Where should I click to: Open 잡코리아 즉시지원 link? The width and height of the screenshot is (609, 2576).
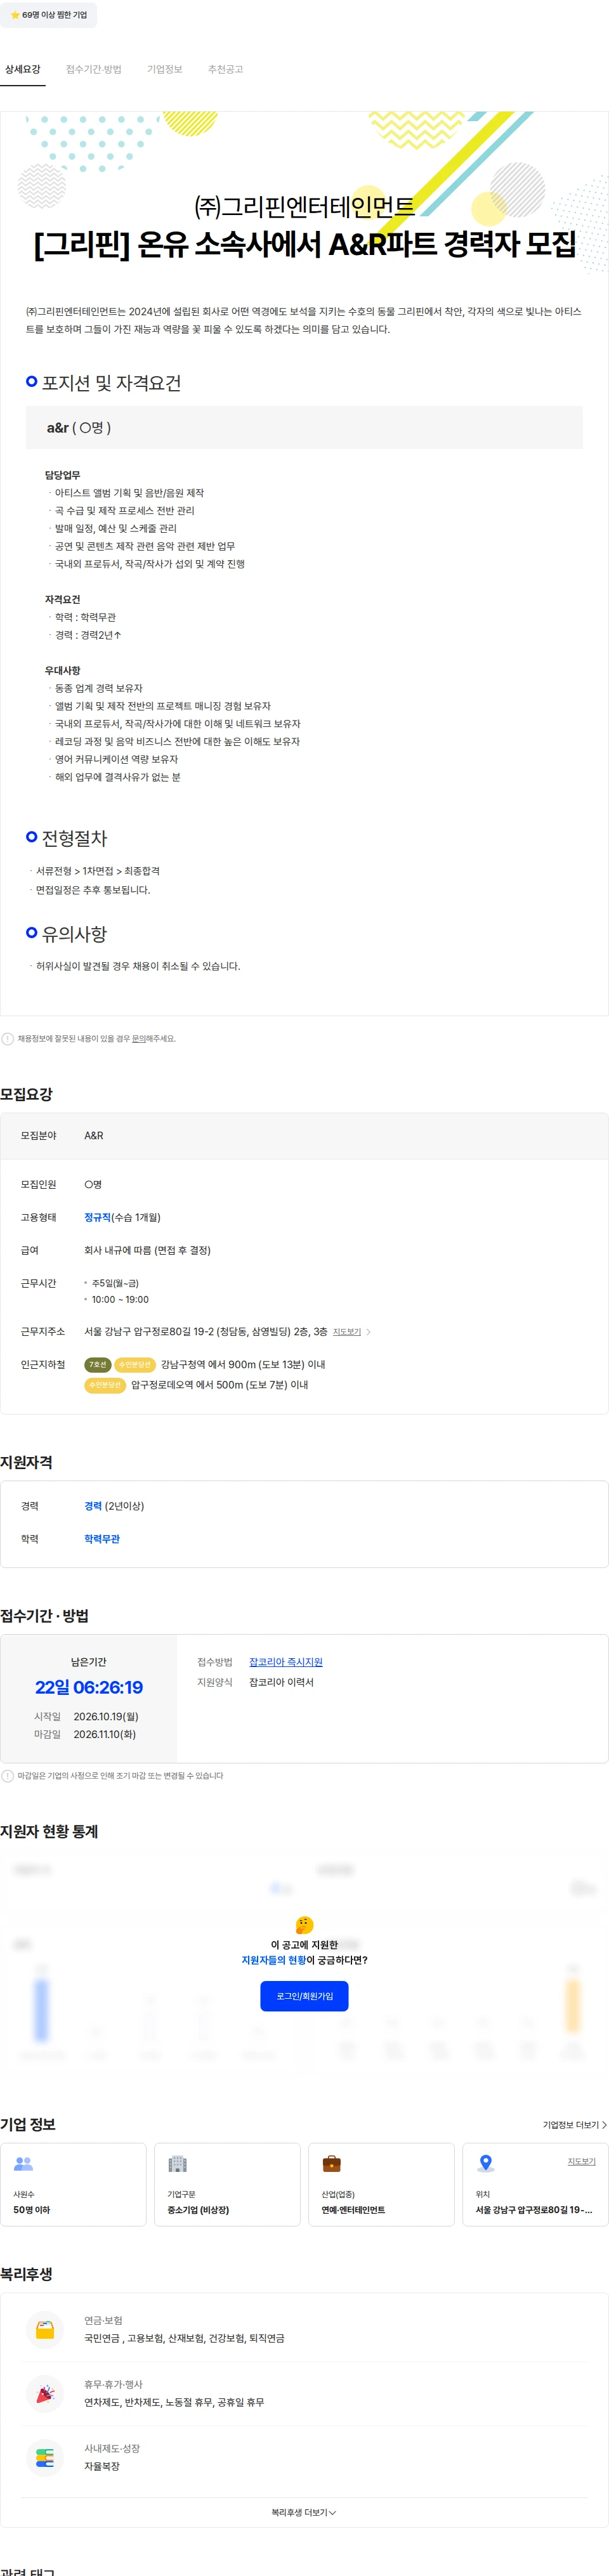[286, 1662]
